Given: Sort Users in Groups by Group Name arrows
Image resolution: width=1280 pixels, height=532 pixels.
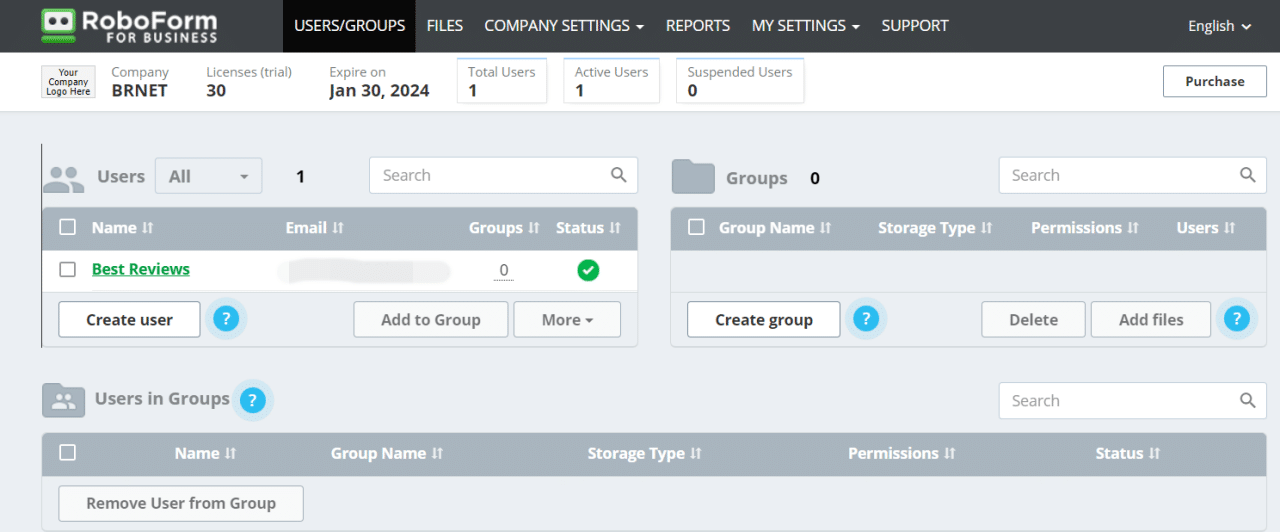Looking at the screenshot, I should pos(437,454).
